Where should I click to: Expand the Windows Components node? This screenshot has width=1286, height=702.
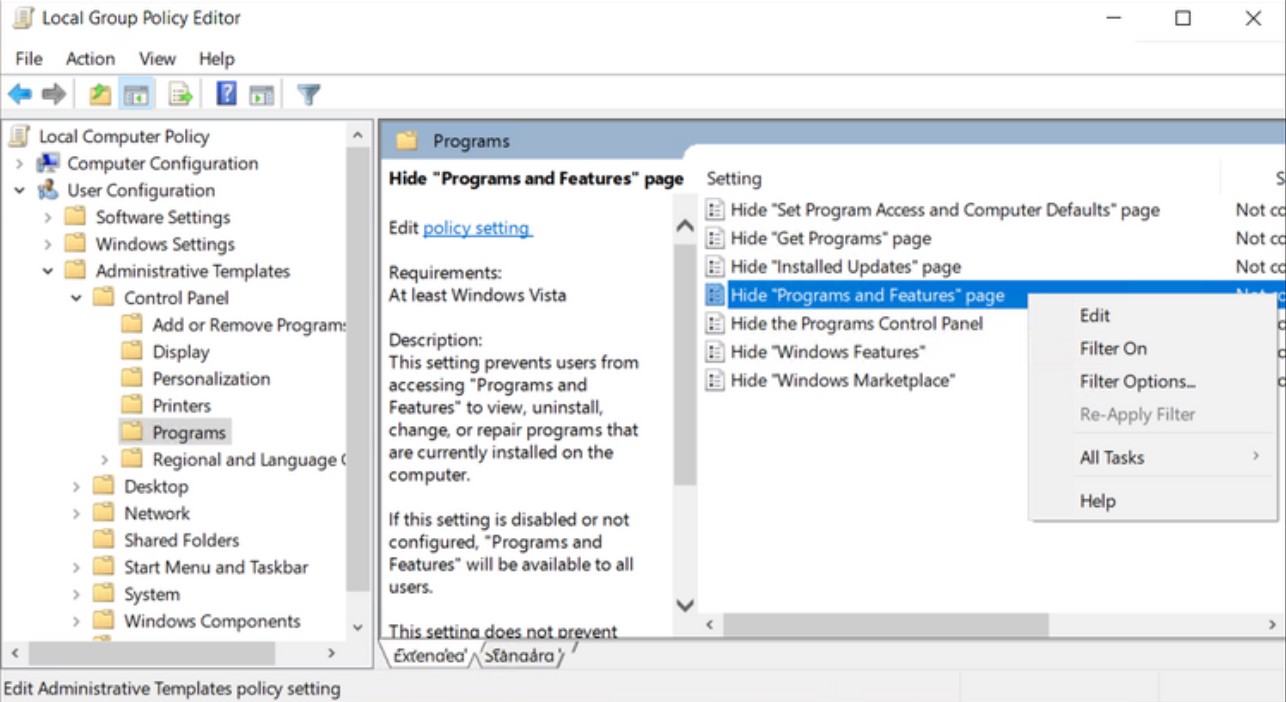(x=76, y=622)
